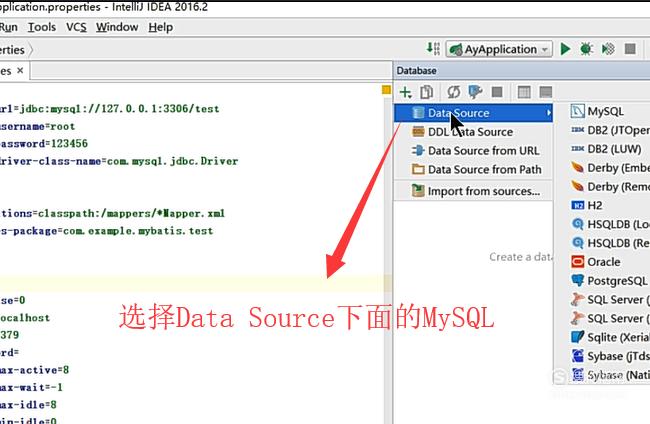Click the yellow inspection indicator in editor
Screen dimensions: 650x424
click(x=386, y=90)
